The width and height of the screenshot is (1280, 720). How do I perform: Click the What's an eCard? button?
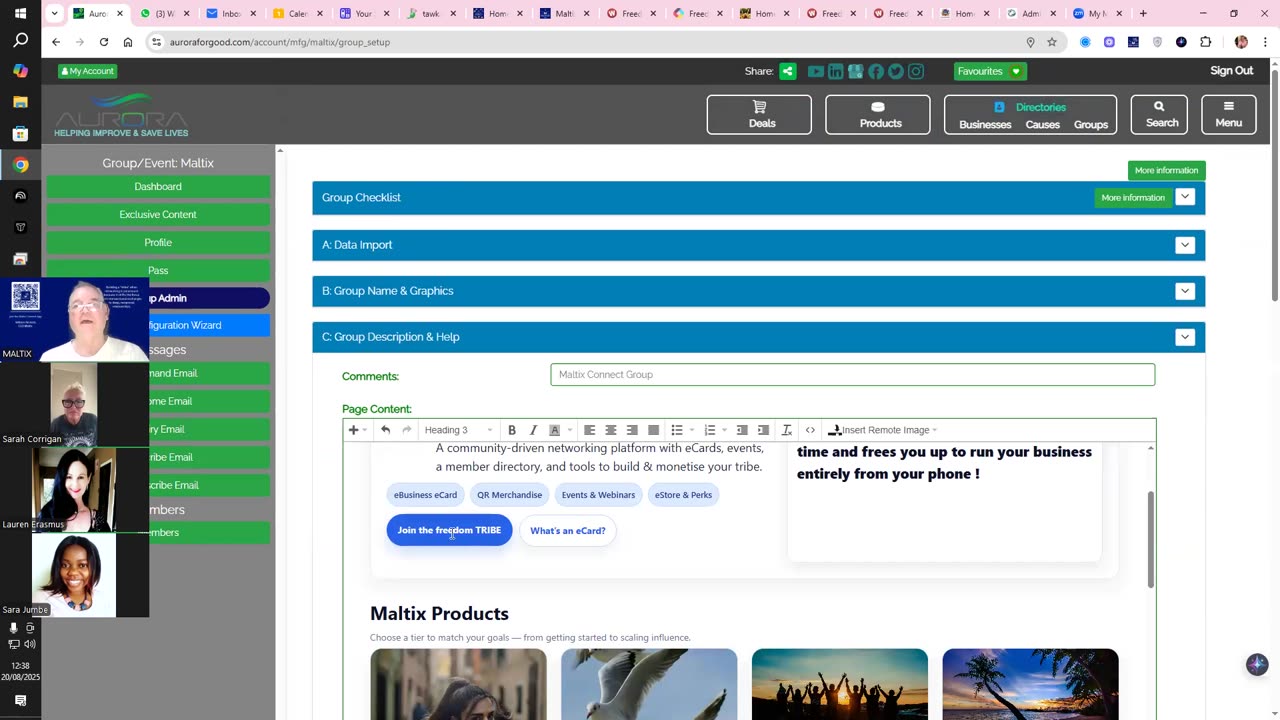pyautogui.click(x=568, y=531)
